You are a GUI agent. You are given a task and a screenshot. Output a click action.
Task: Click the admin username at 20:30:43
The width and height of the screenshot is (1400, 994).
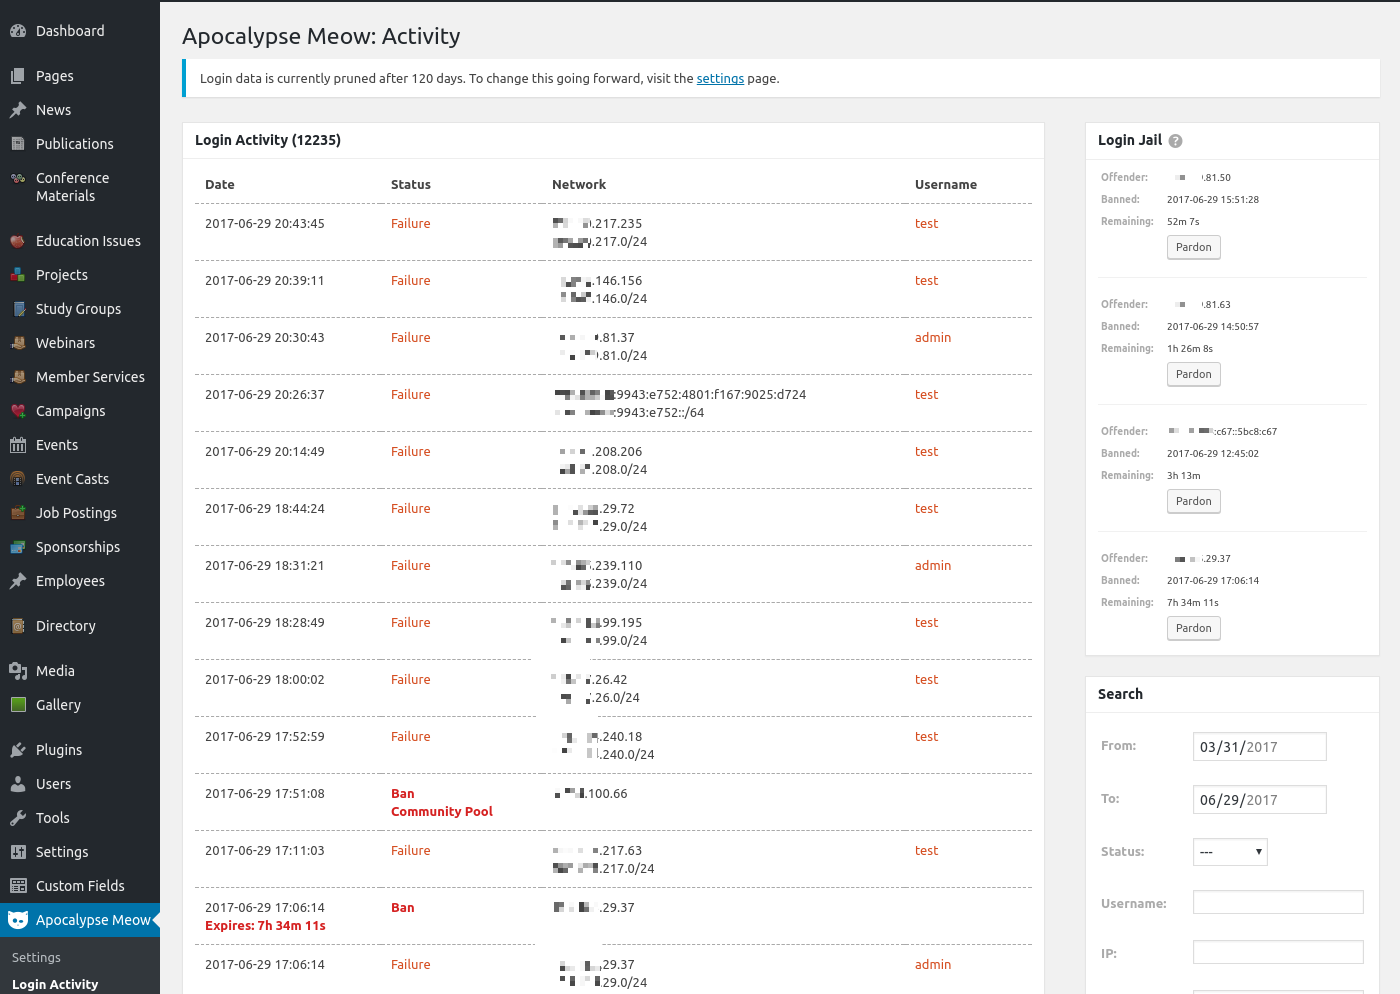tap(933, 338)
